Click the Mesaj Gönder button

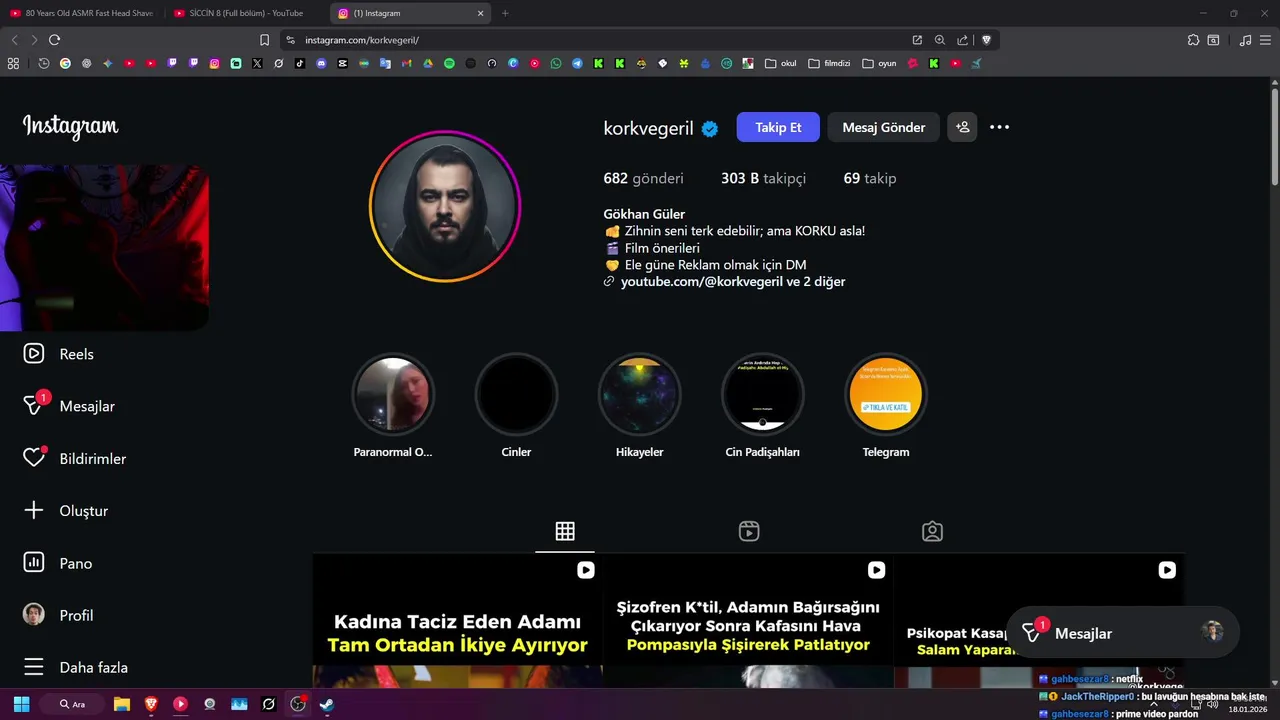point(883,127)
